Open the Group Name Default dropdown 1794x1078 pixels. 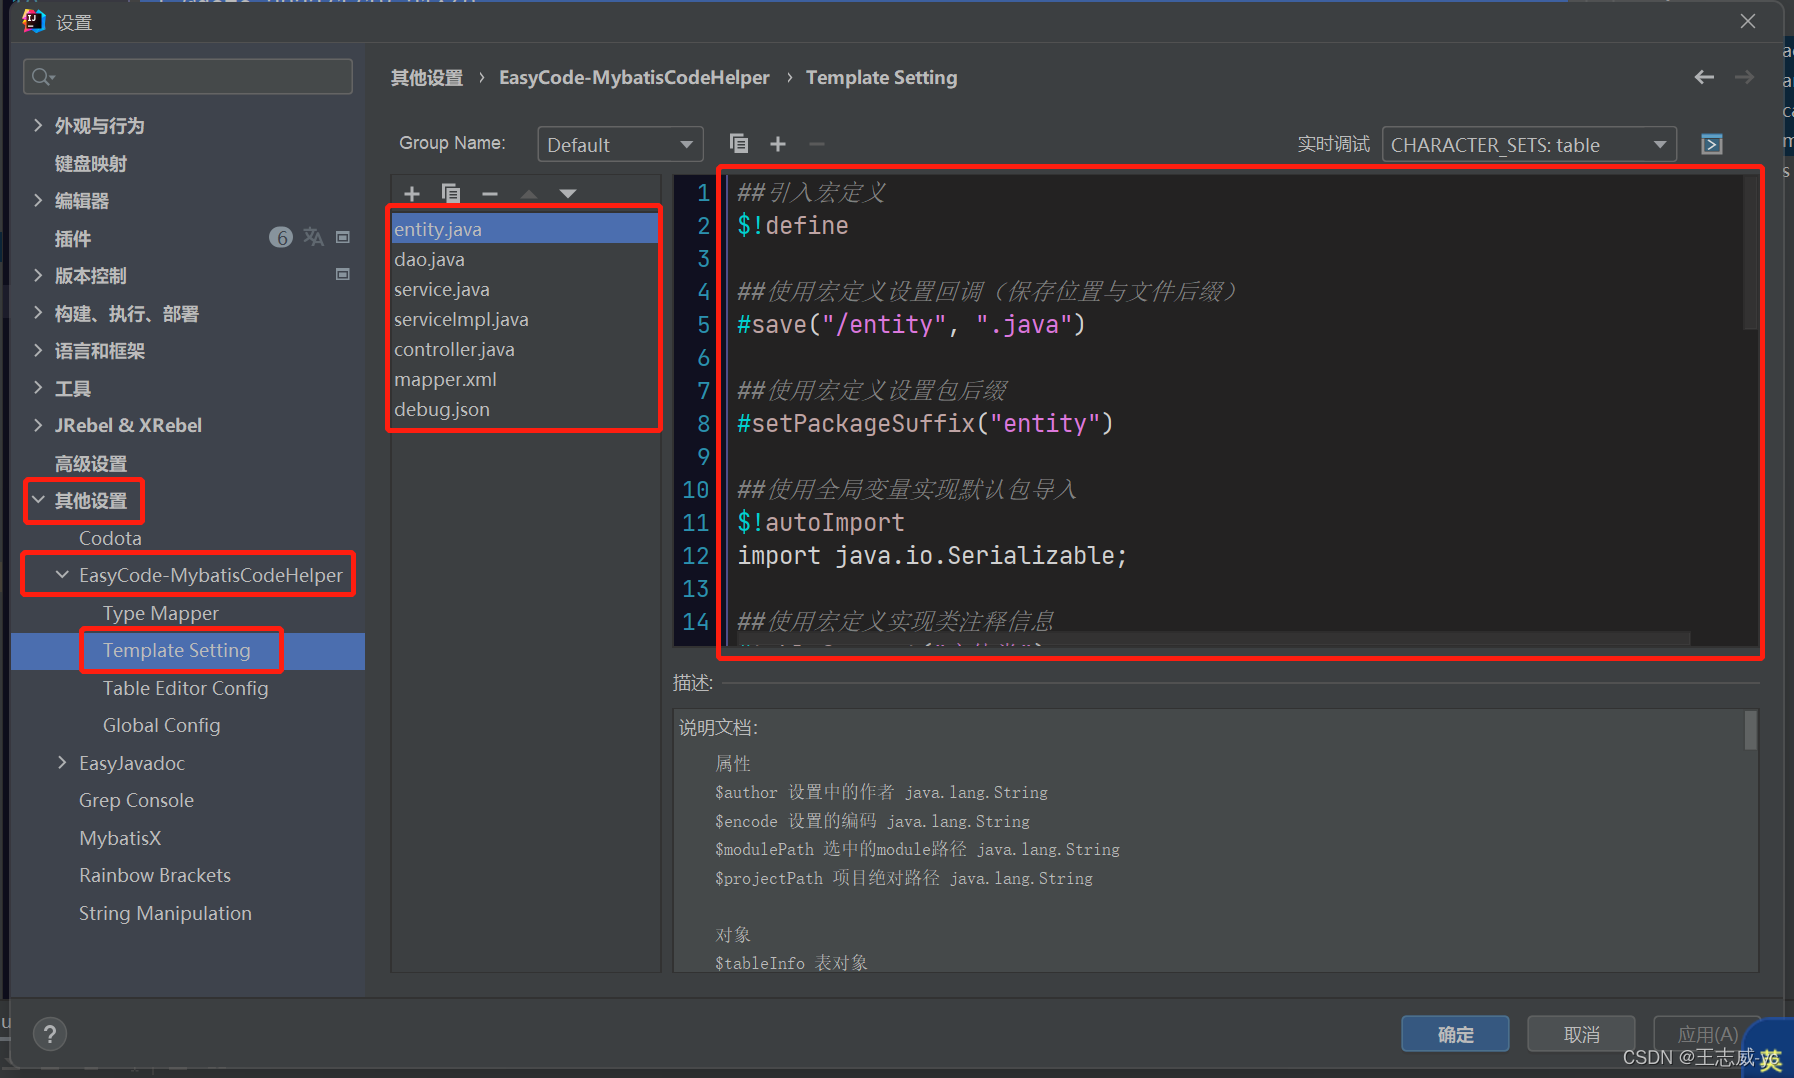620,145
